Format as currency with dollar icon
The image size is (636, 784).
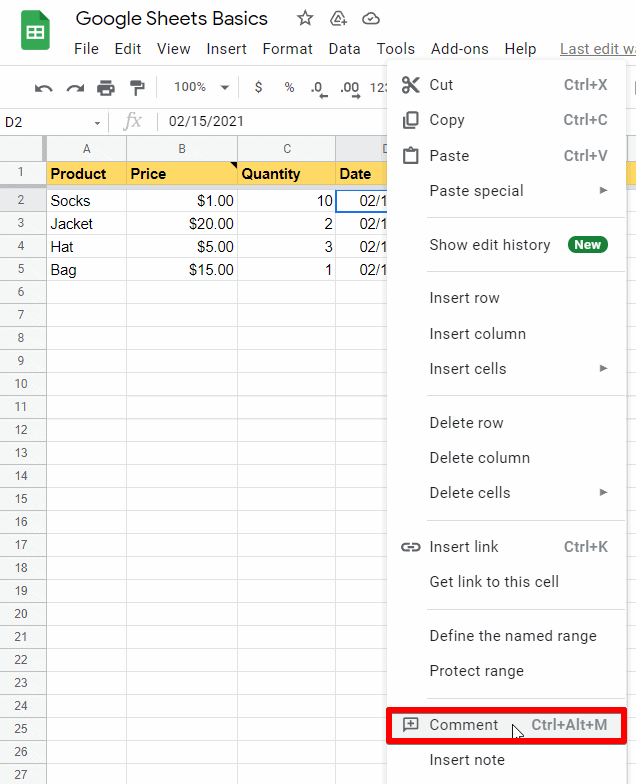coord(258,87)
